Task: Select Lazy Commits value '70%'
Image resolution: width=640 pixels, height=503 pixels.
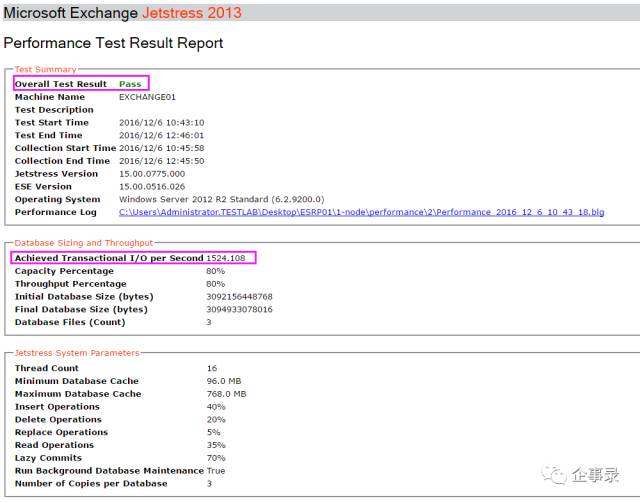Action: pyautogui.click(x=216, y=458)
